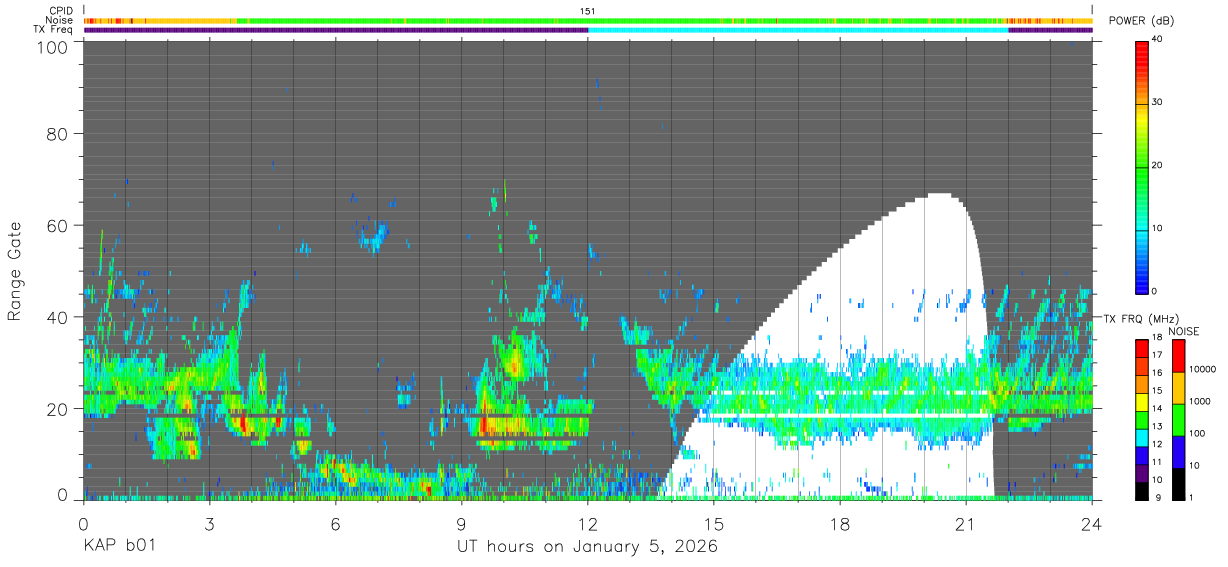Click the 80 tick label on Range Gate axis
This screenshot has width=1228, height=567.
(x=58, y=135)
